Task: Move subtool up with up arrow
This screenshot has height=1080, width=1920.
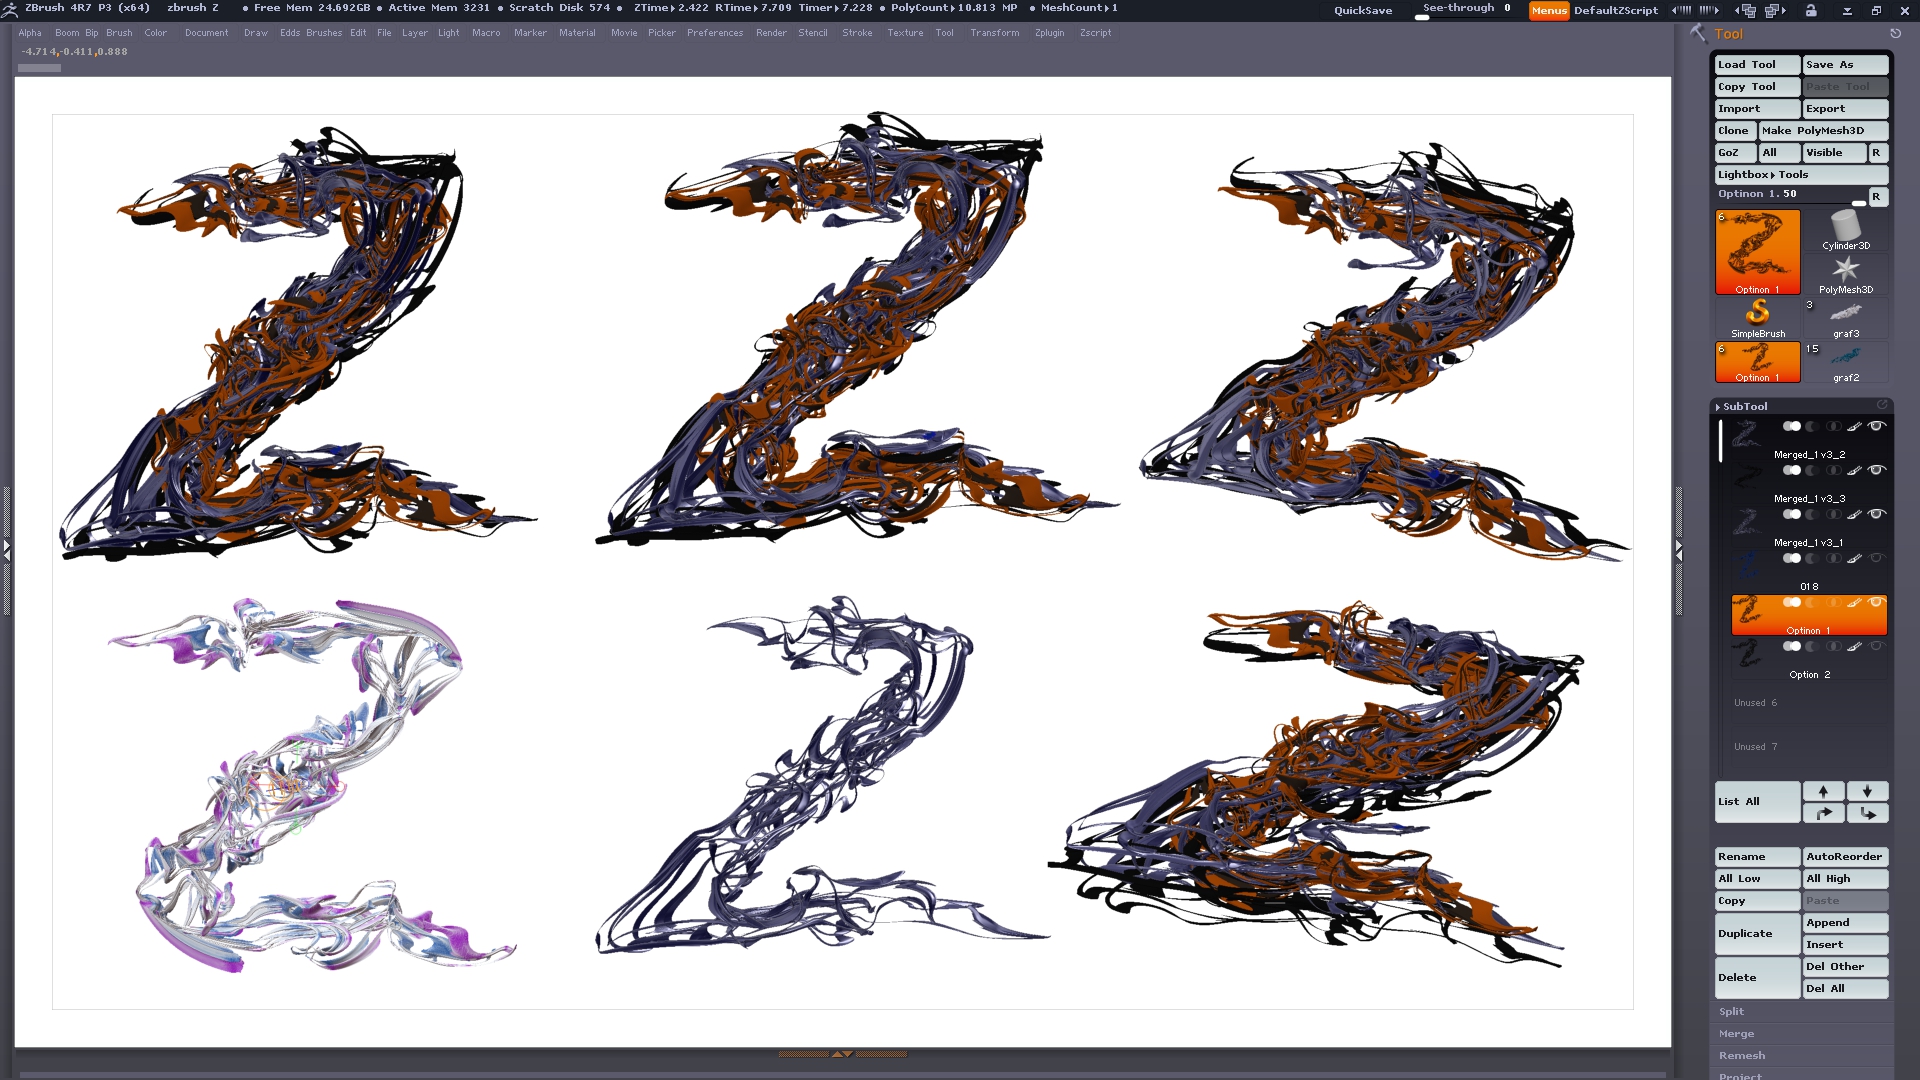Action: tap(1823, 791)
